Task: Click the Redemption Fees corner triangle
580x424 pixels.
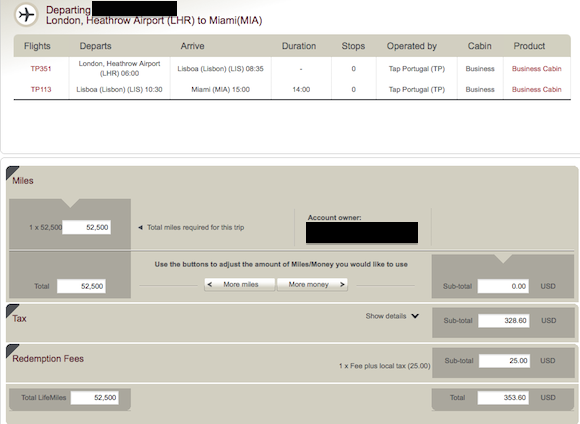Action: click(x=12, y=351)
